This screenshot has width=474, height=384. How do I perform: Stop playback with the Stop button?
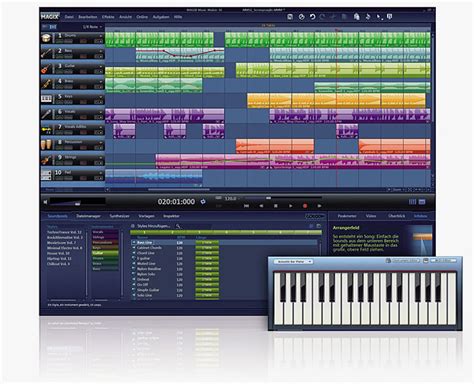[276, 206]
